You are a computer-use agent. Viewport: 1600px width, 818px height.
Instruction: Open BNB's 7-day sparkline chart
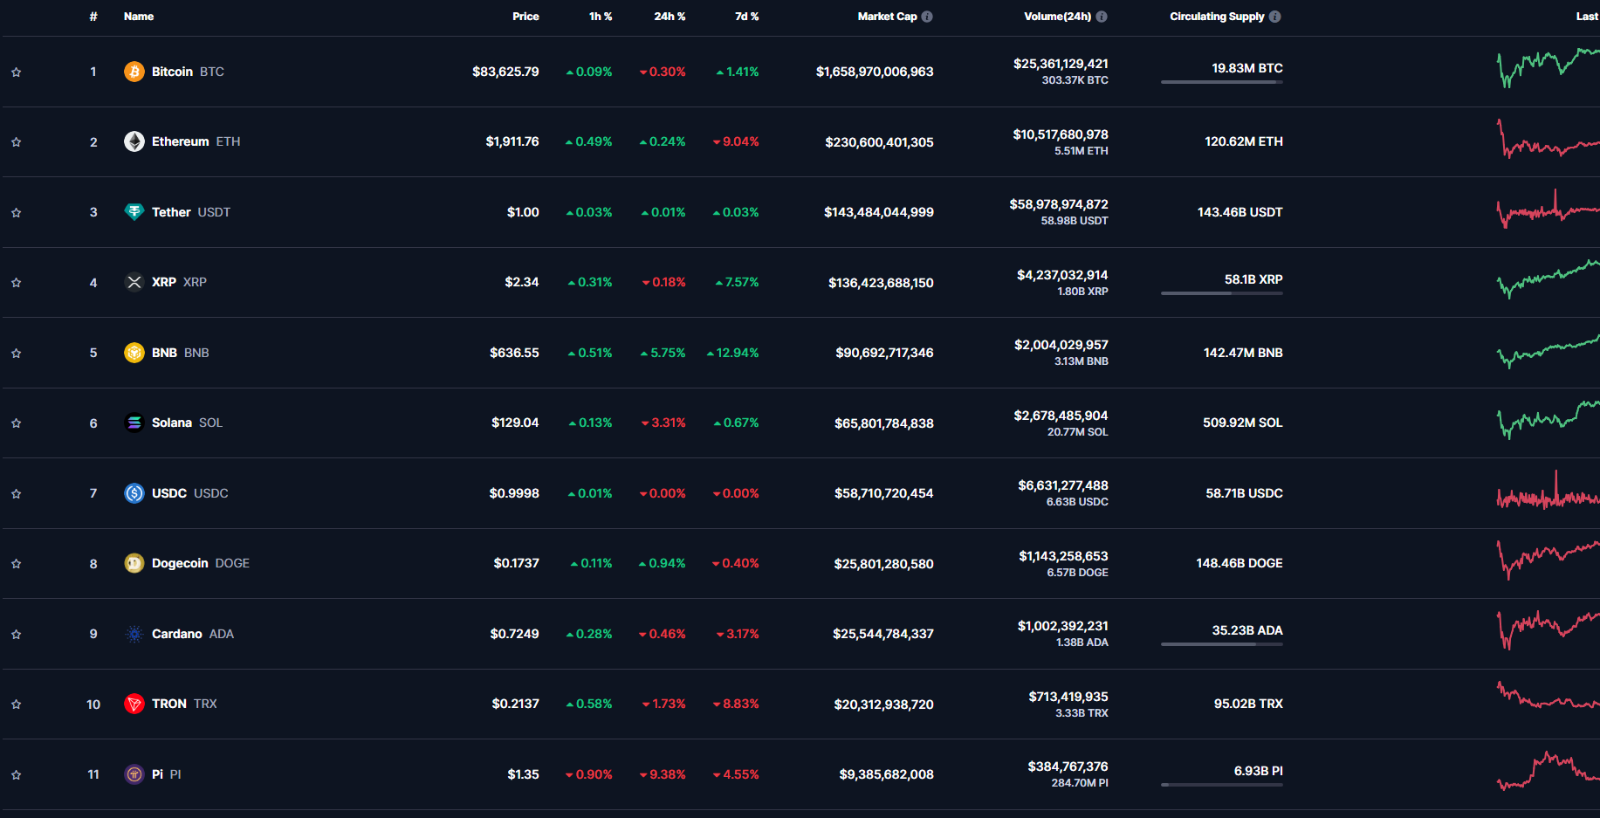tap(1548, 352)
